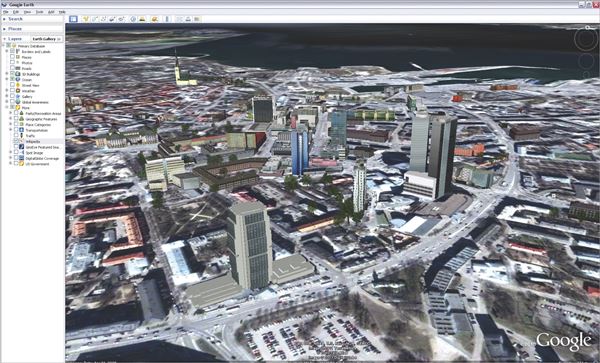
Task: Select the Street View layer item
Action: pyautogui.click(x=30, y=85)
